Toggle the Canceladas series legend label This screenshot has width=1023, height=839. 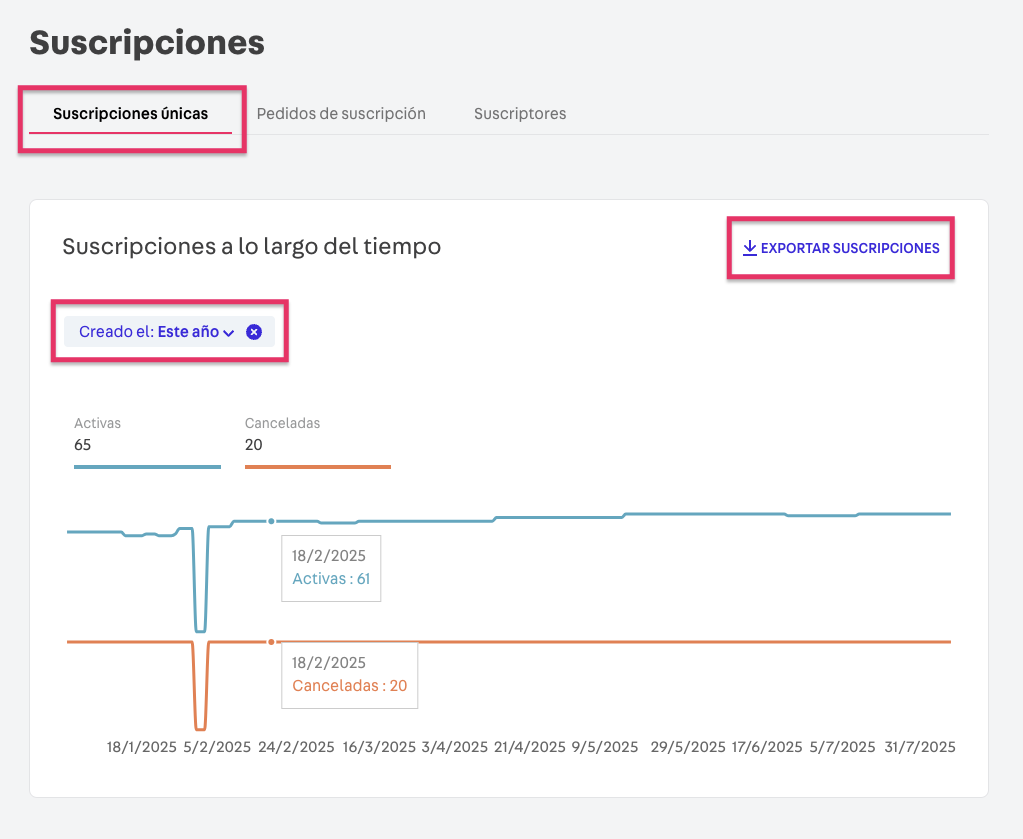282,423
